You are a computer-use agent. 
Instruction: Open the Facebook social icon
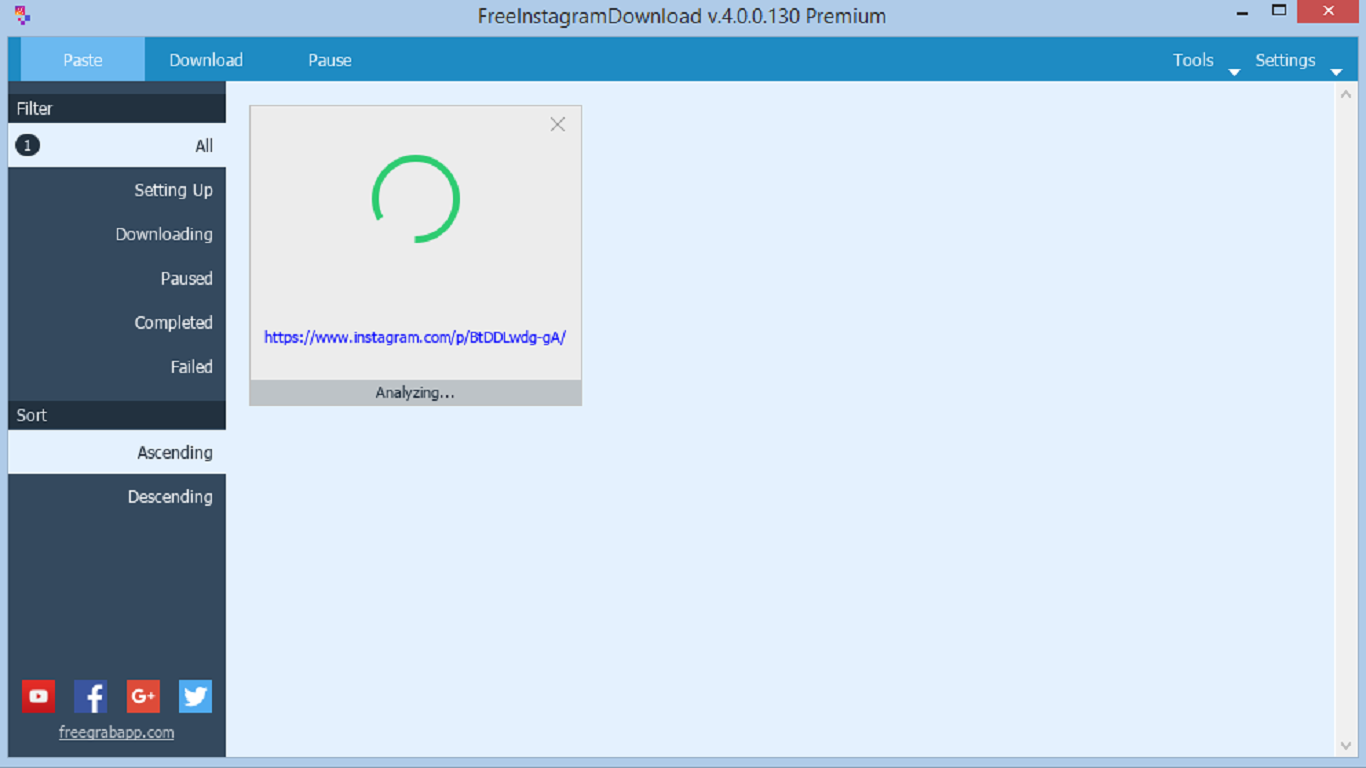(x=91, y=696)
